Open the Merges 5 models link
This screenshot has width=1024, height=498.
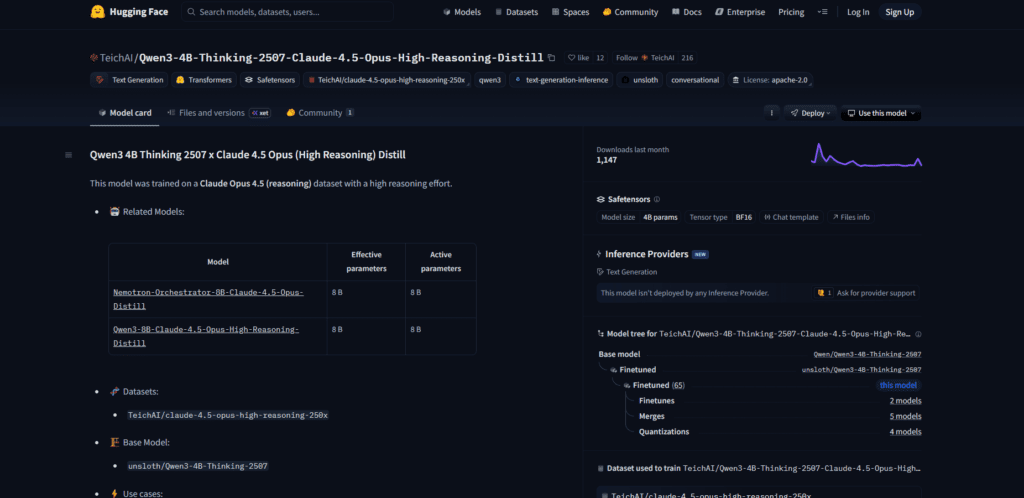point(905,416)
